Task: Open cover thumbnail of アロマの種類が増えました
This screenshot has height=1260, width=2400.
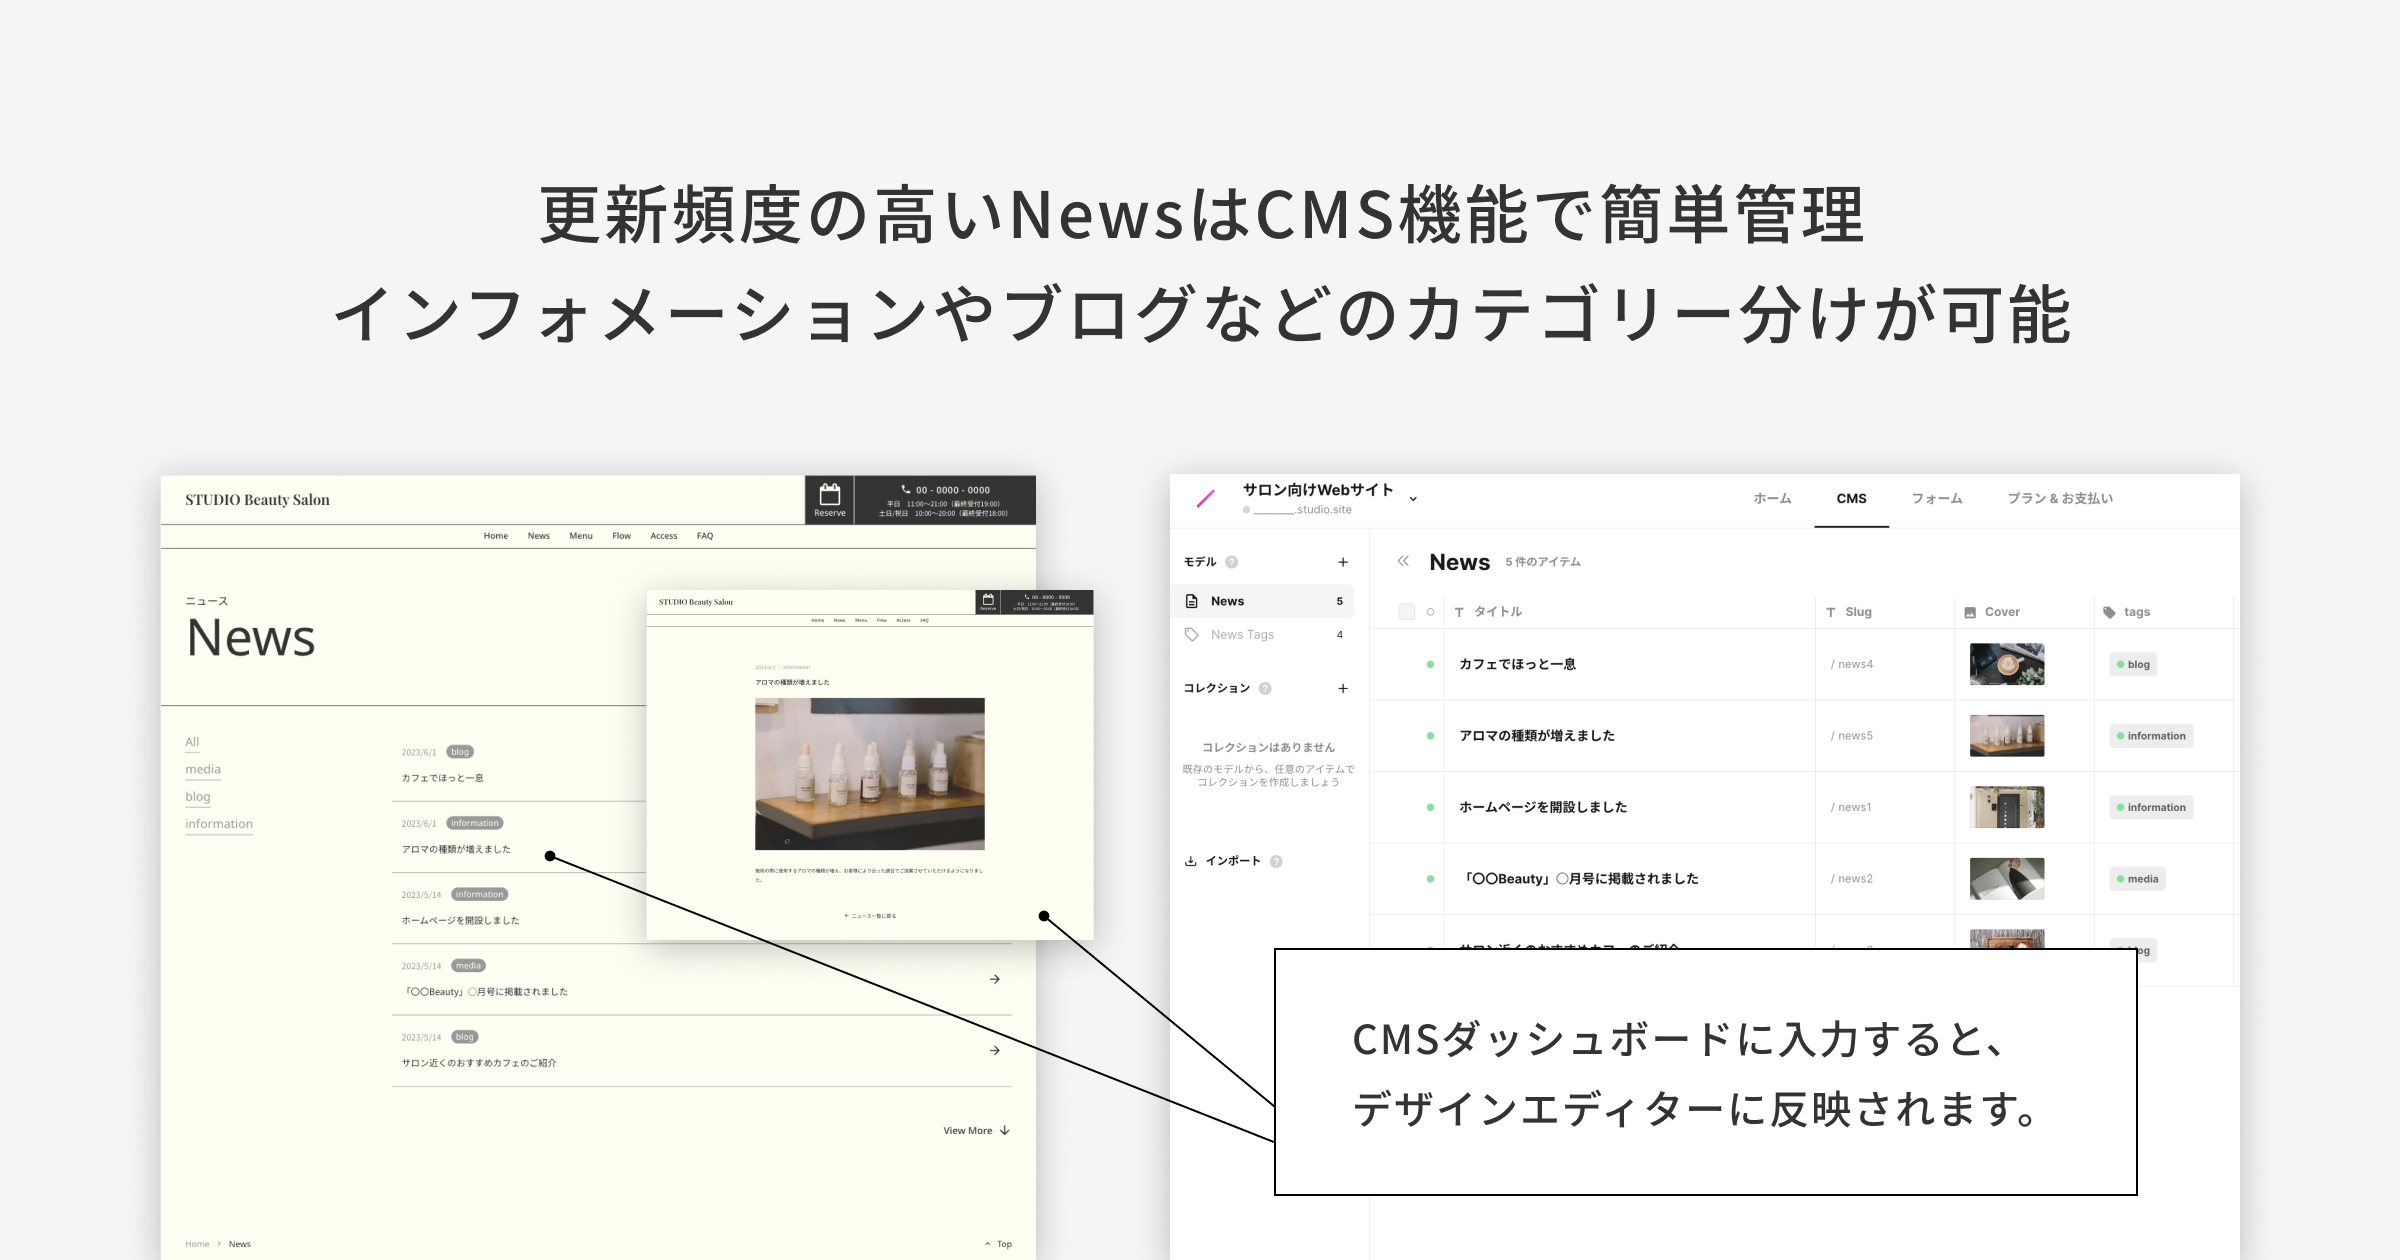Action: click(x=2007, y=736)
